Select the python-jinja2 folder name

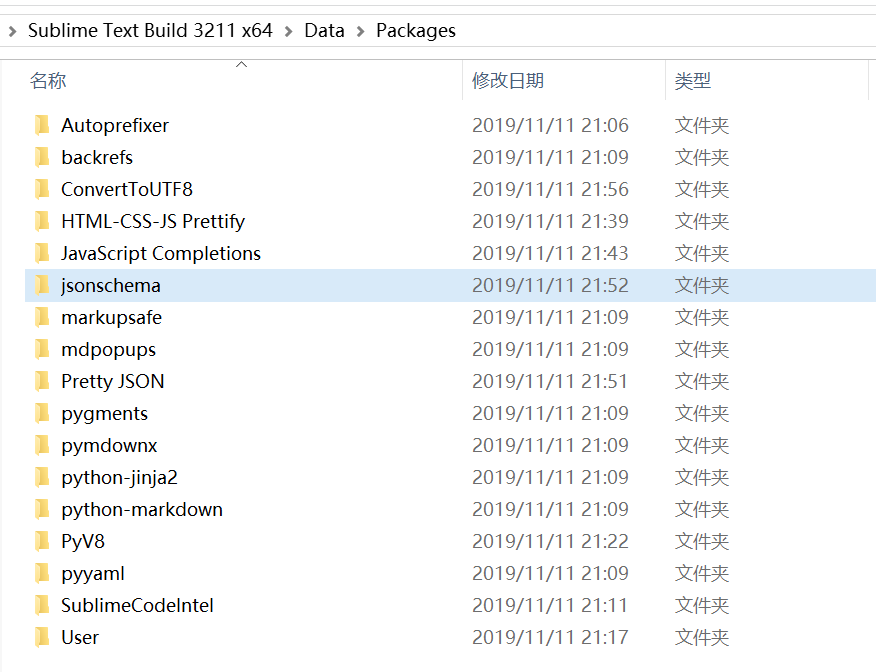point(120,478)
